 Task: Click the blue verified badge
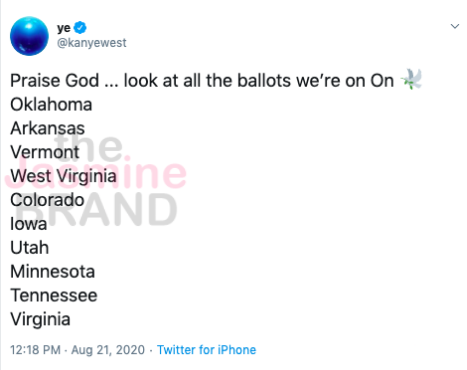(80, 28)
